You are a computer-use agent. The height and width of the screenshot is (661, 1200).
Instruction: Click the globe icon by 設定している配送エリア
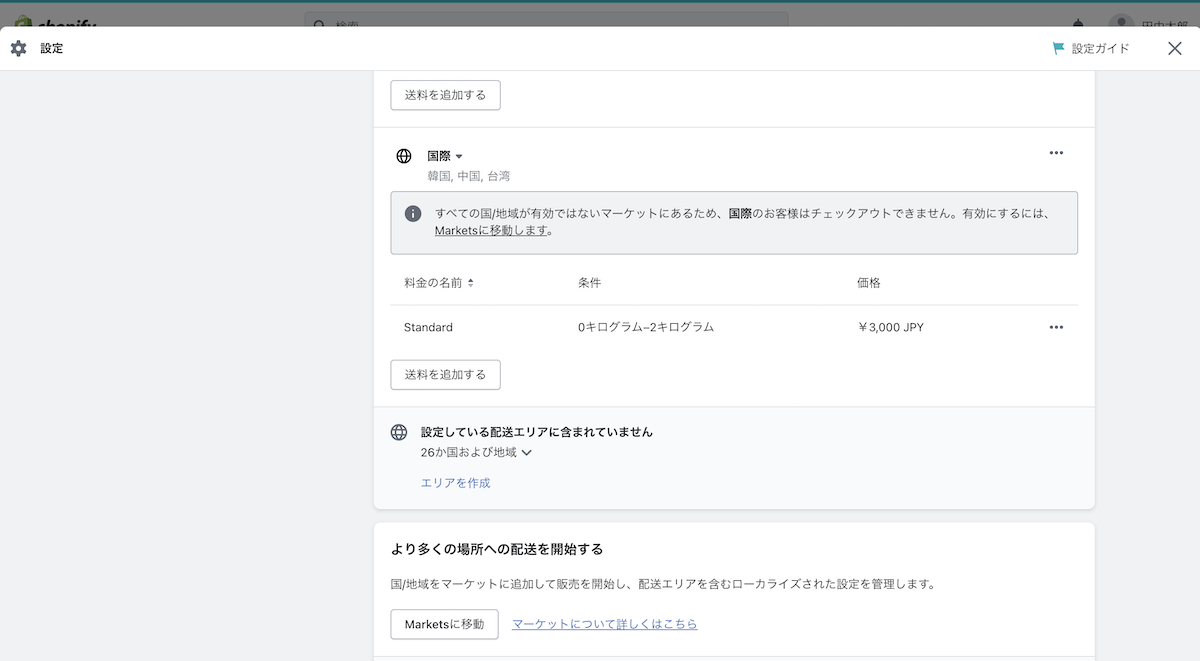pos(399,432)
